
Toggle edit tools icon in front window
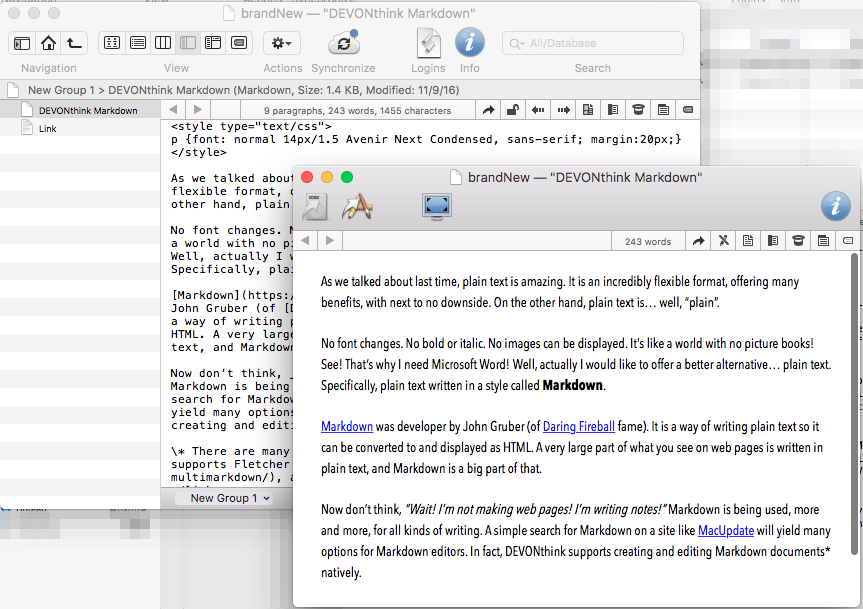point(724,241)
